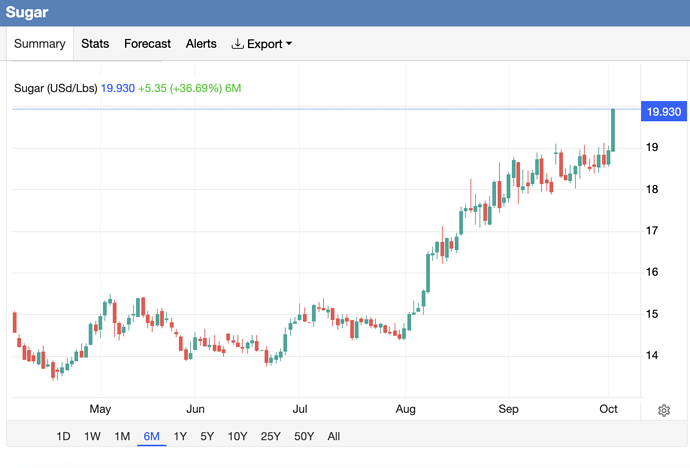Click the 15 price axis label

pyautogui.click(x=652, y=314)
